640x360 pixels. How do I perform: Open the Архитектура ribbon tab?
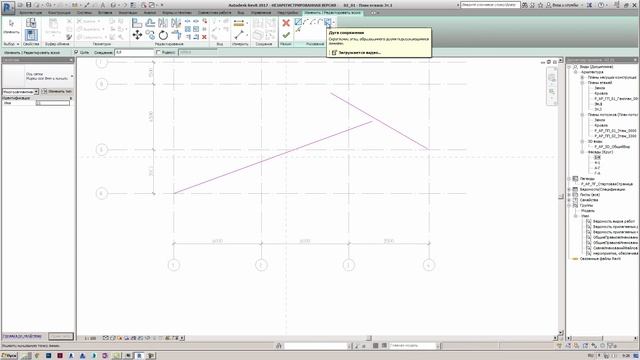point(31,13)
